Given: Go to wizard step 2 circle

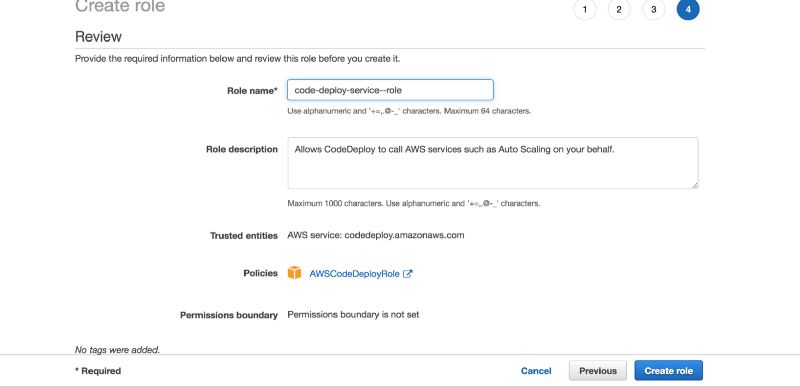Looking at the screenshot, I should [619, 9].
